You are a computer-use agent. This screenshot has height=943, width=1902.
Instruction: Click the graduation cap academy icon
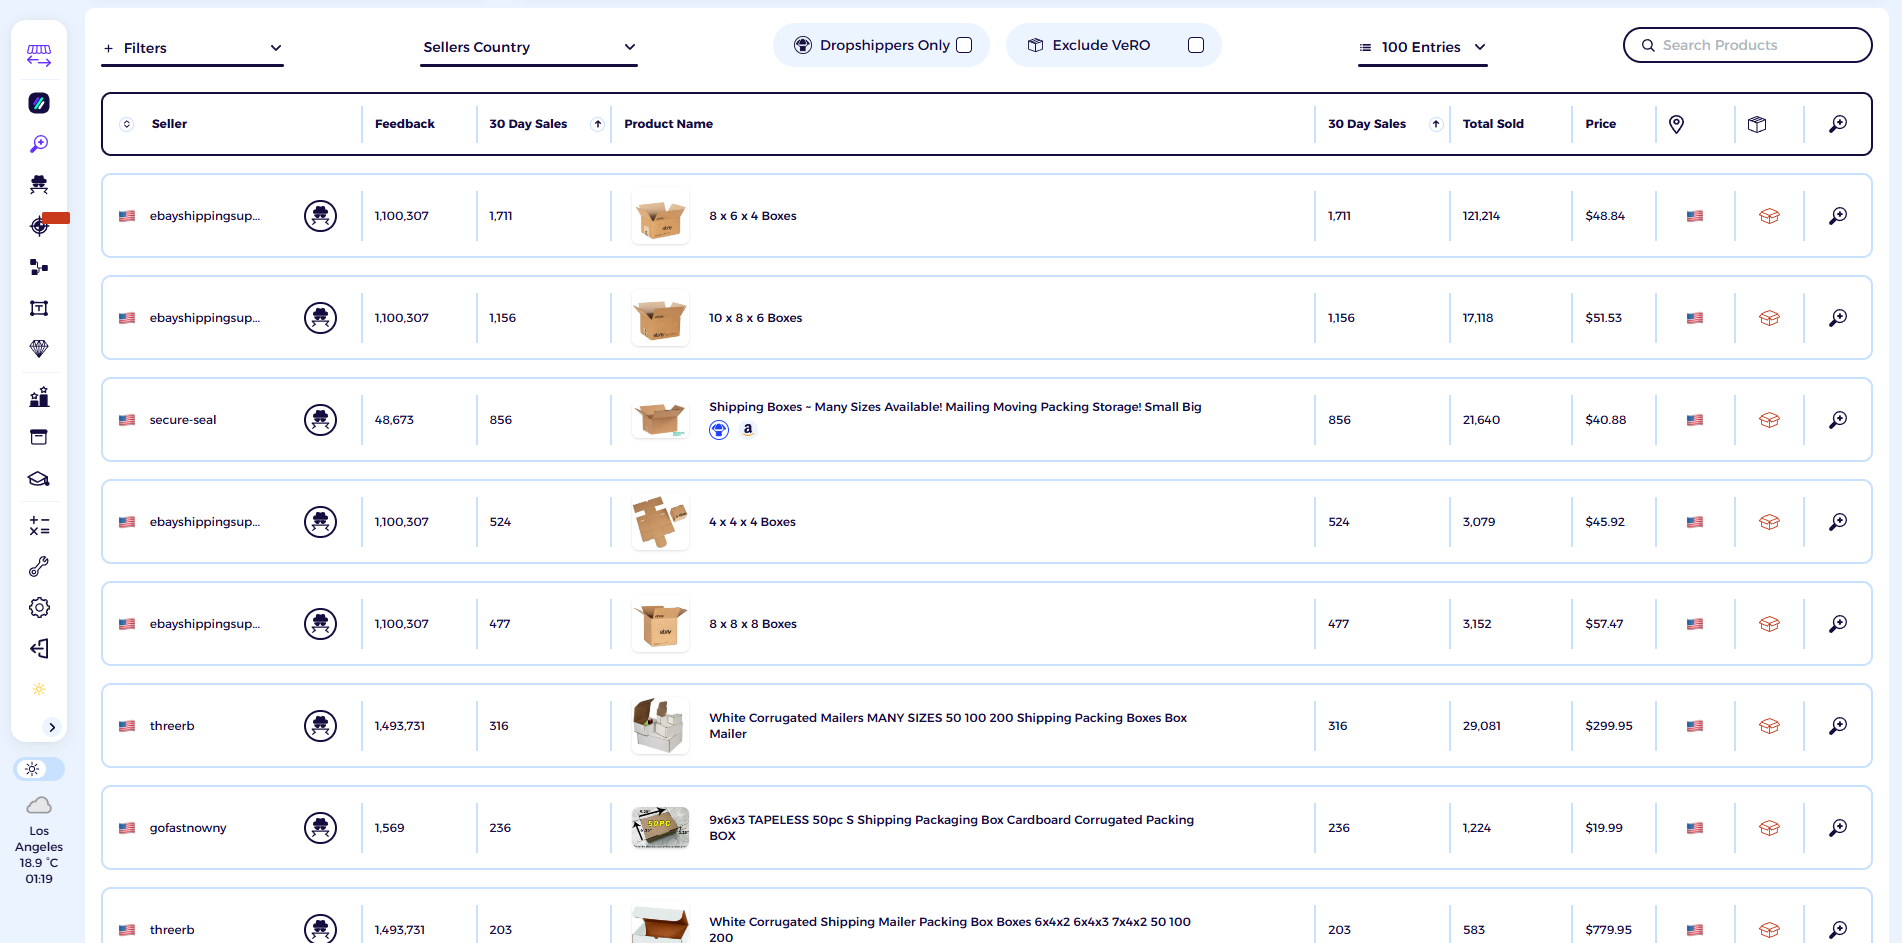tap(39, 479)
